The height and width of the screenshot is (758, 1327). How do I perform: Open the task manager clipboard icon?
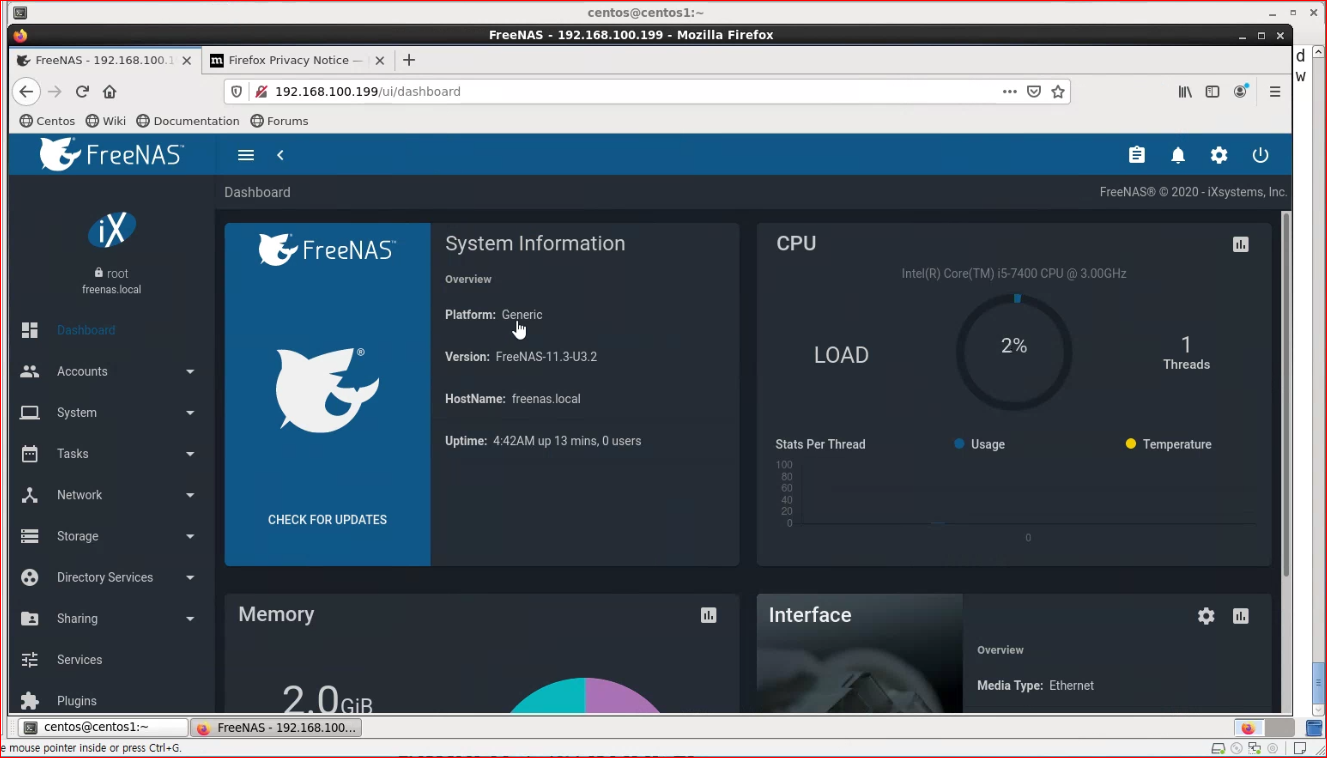(1137, 155)
